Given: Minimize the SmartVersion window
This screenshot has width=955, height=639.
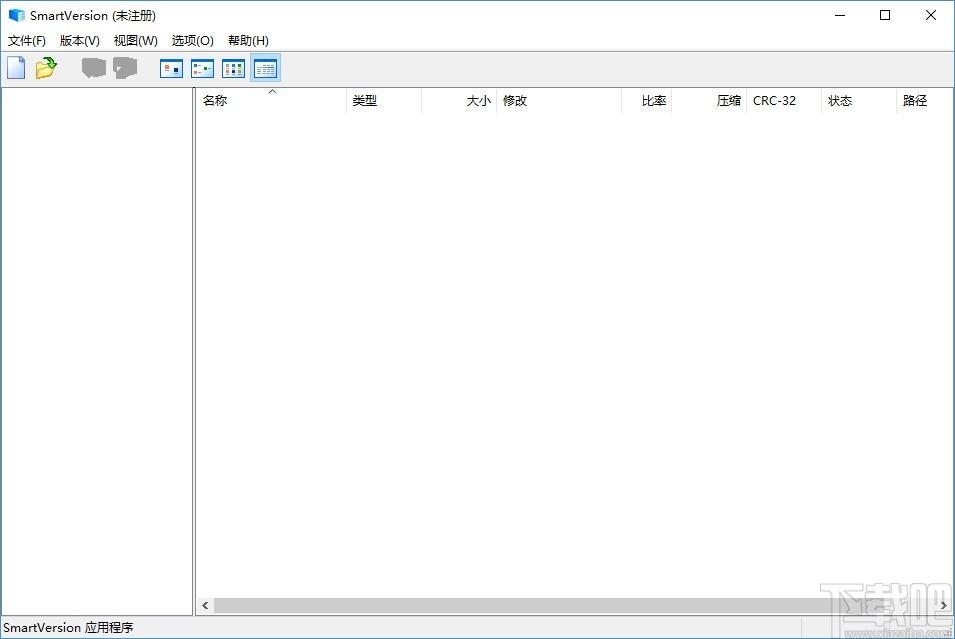Looking at the screenshot, I should 840,15.
